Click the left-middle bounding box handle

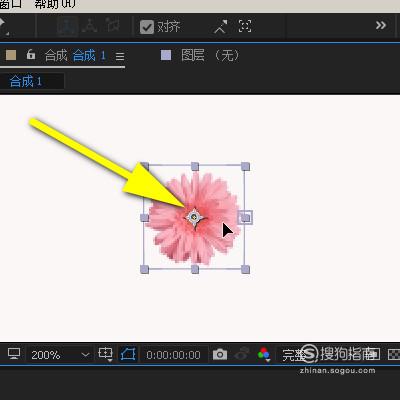coord(144,218)
